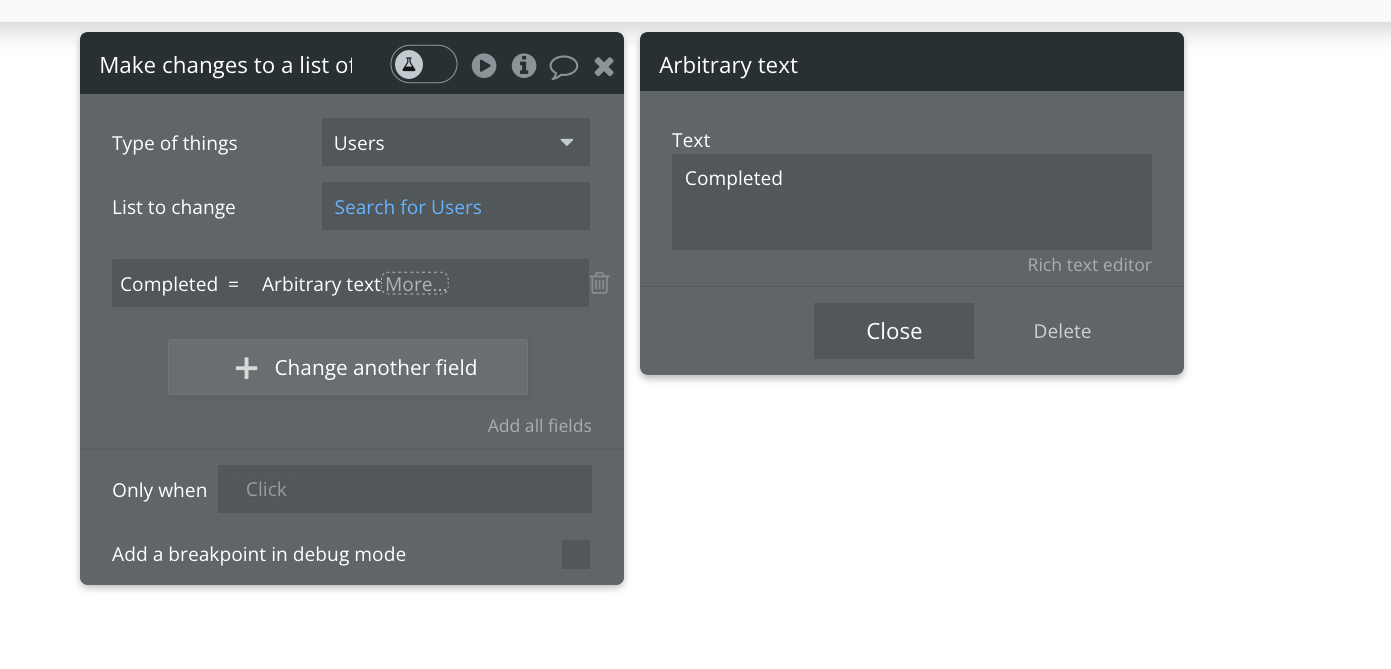This screenshot has width=1391, height=669.
Task: Click the More... expression extender
Action: click(415, 284)
